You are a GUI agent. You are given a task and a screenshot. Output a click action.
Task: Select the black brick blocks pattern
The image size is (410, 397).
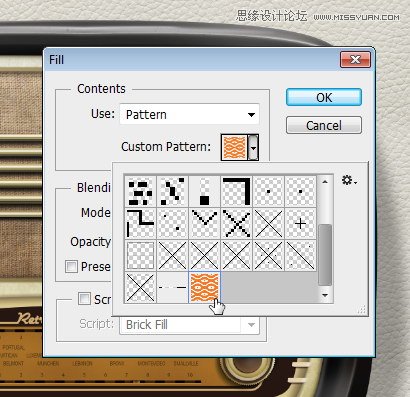[x=140, y=191]
